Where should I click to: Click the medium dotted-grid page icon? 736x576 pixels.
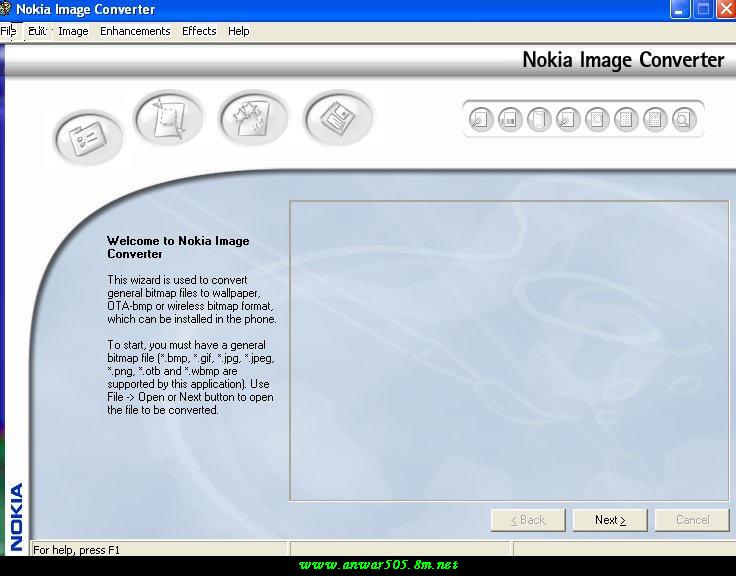(626, 119)
